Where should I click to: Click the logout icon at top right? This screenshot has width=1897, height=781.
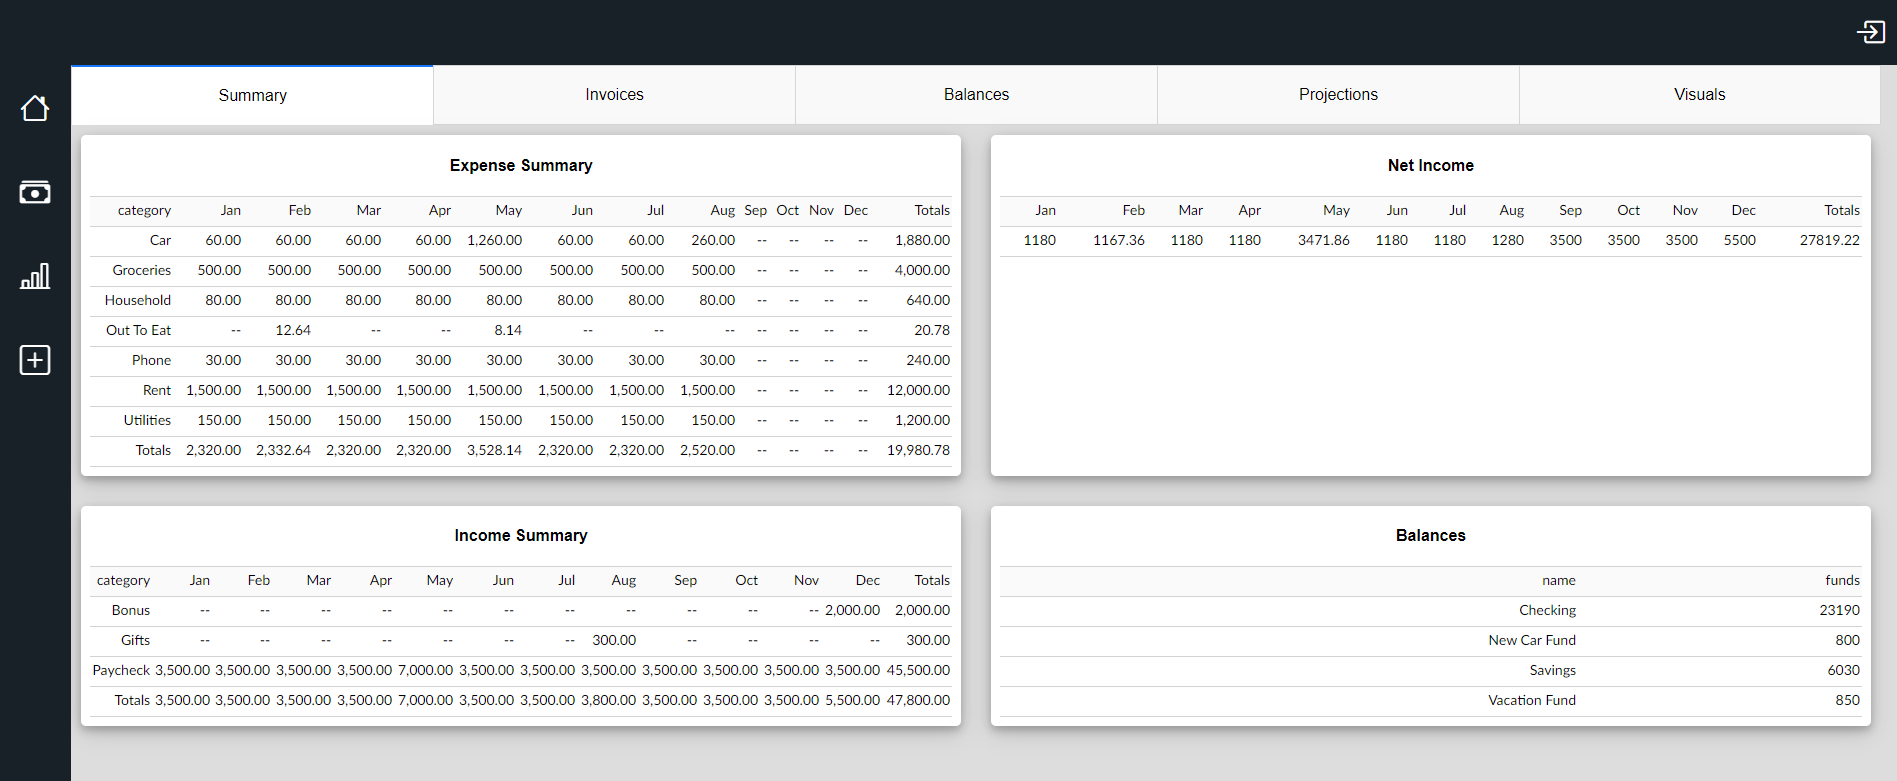pos(1870,32)
